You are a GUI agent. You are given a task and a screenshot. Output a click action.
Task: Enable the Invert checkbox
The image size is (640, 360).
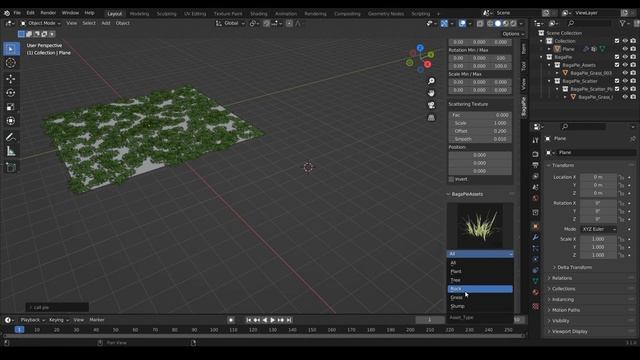click(x=451, y=179)
